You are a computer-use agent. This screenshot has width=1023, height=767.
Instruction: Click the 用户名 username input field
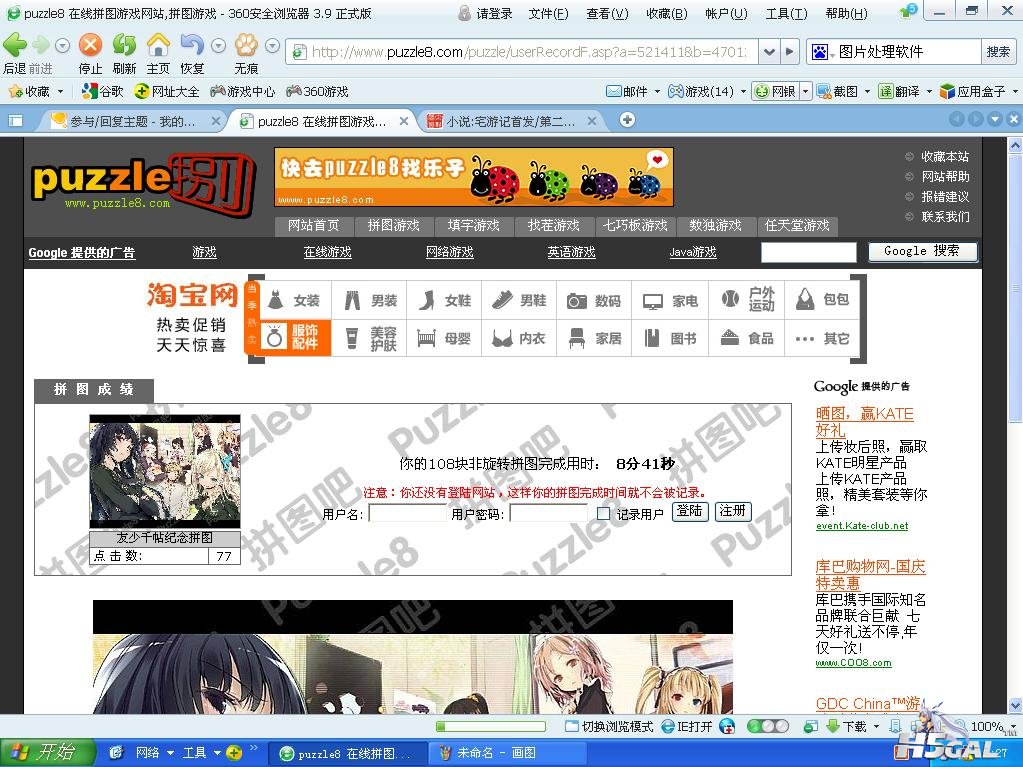[407, 513]
